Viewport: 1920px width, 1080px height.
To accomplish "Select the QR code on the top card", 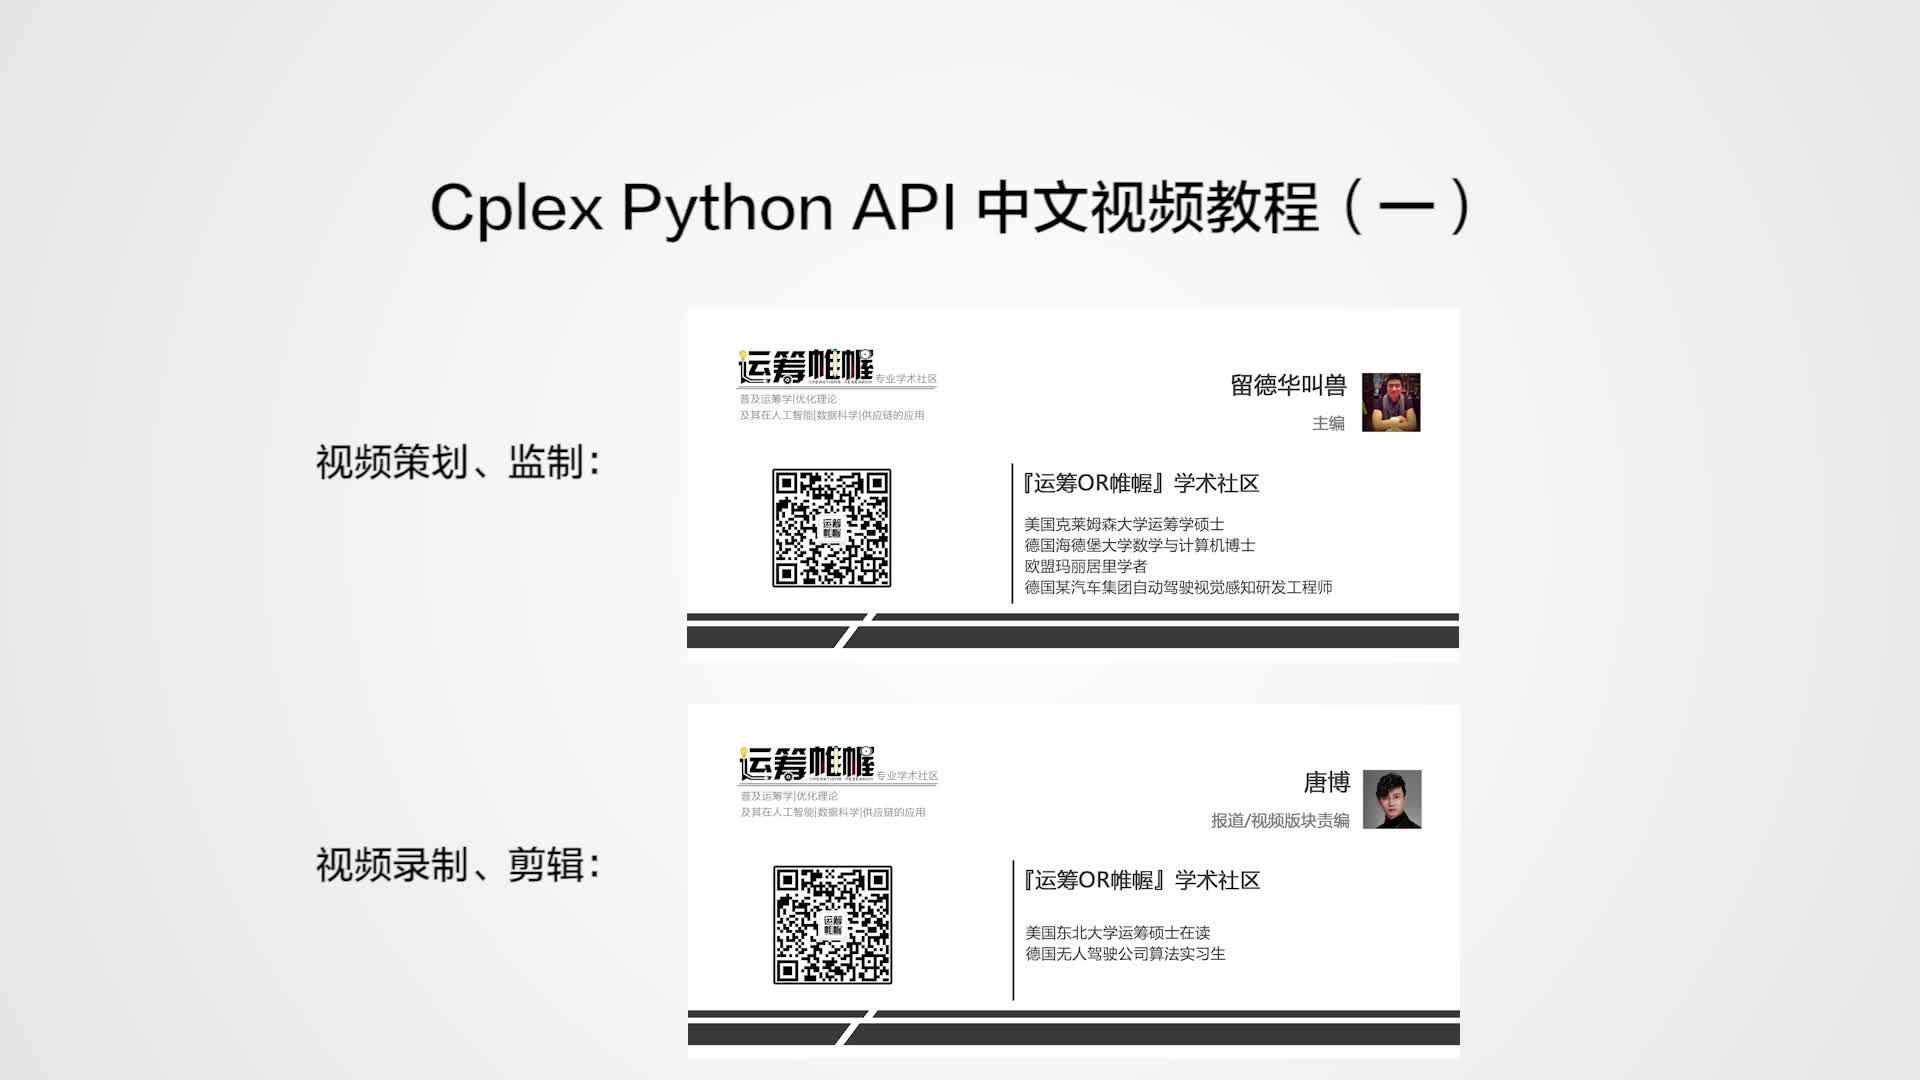I will point(832,530).
